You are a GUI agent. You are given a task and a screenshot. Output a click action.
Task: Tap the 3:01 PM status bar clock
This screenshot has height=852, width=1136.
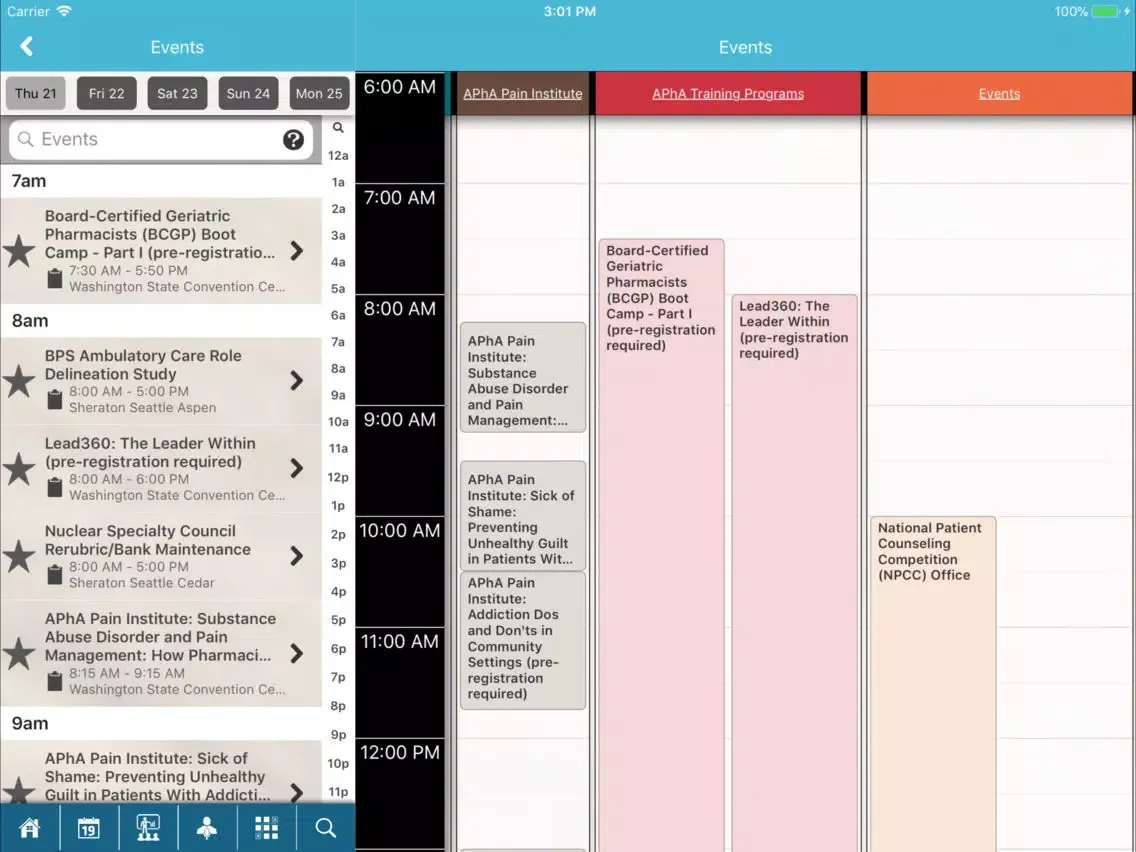[570, 12]
